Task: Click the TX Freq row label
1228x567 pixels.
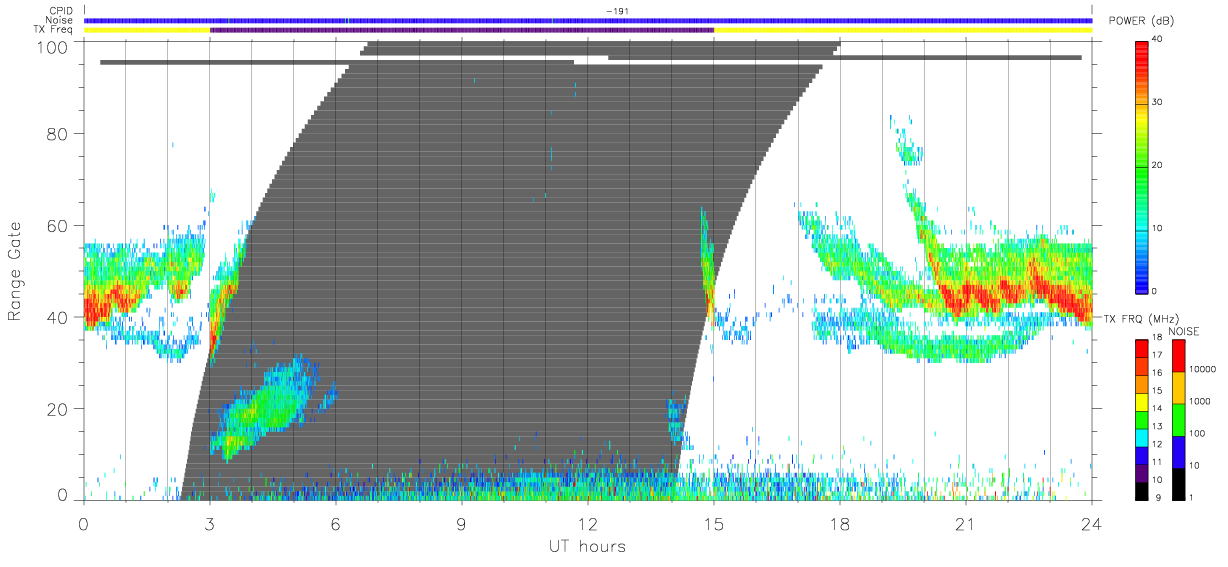Action: pyautogui.click(x=54, y=30)
